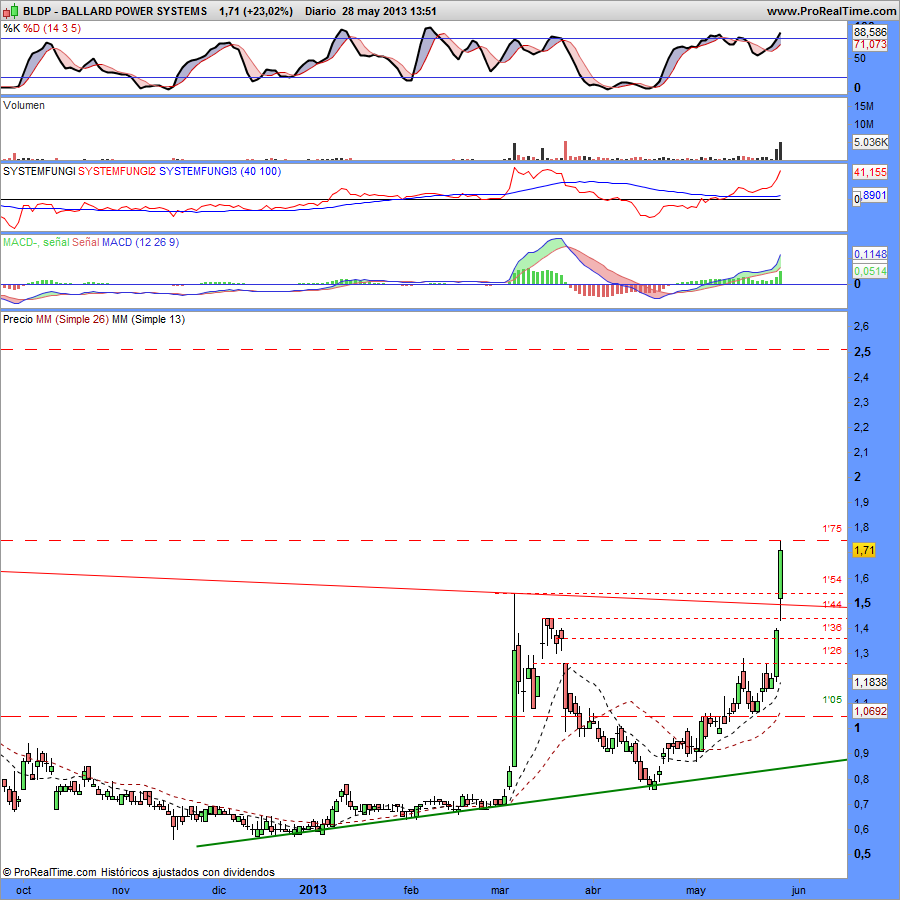The width and height of the screenshot is (900, 900).
Task: Click the MM (Simple 26) moving average label
Action: click(x=72, y=319)
